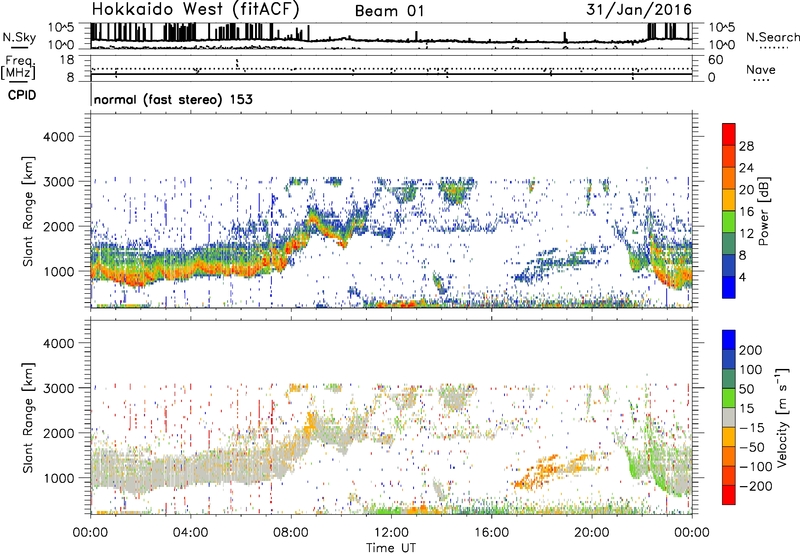Click the 'CPID' label

22,95
